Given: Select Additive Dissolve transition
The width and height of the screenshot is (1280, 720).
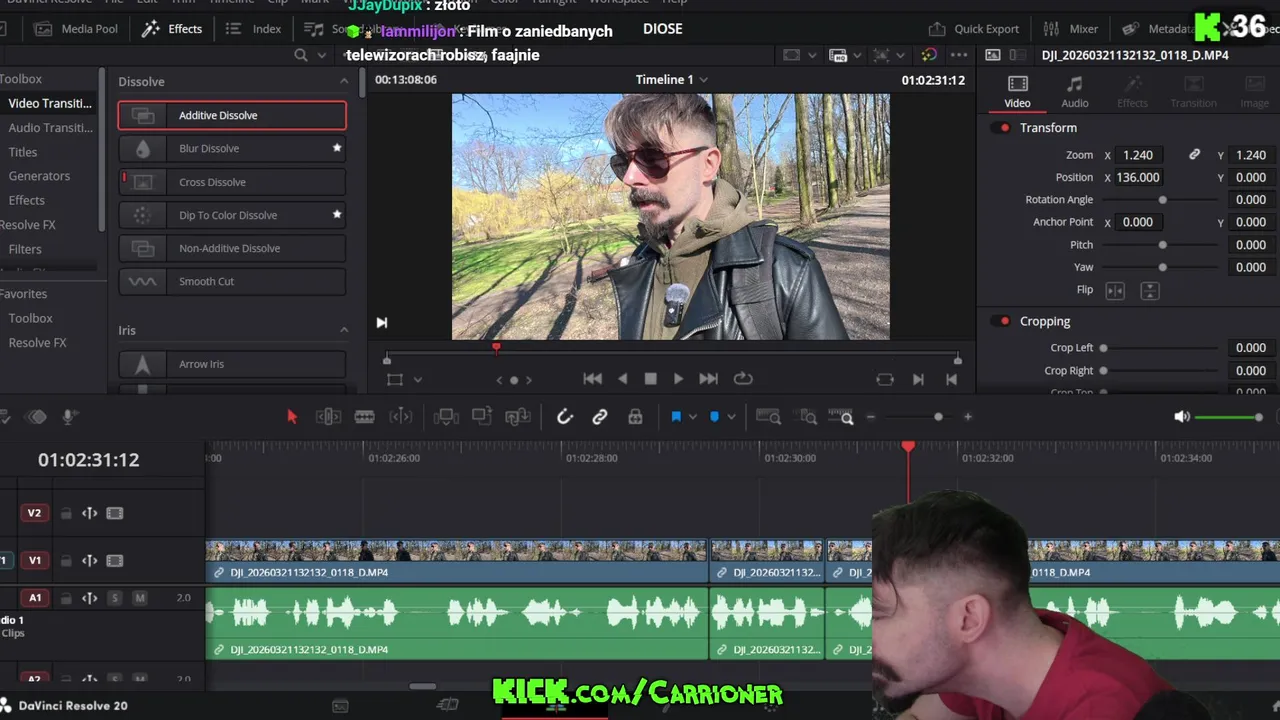Looking at the screenshot, I should click(232, 115).
